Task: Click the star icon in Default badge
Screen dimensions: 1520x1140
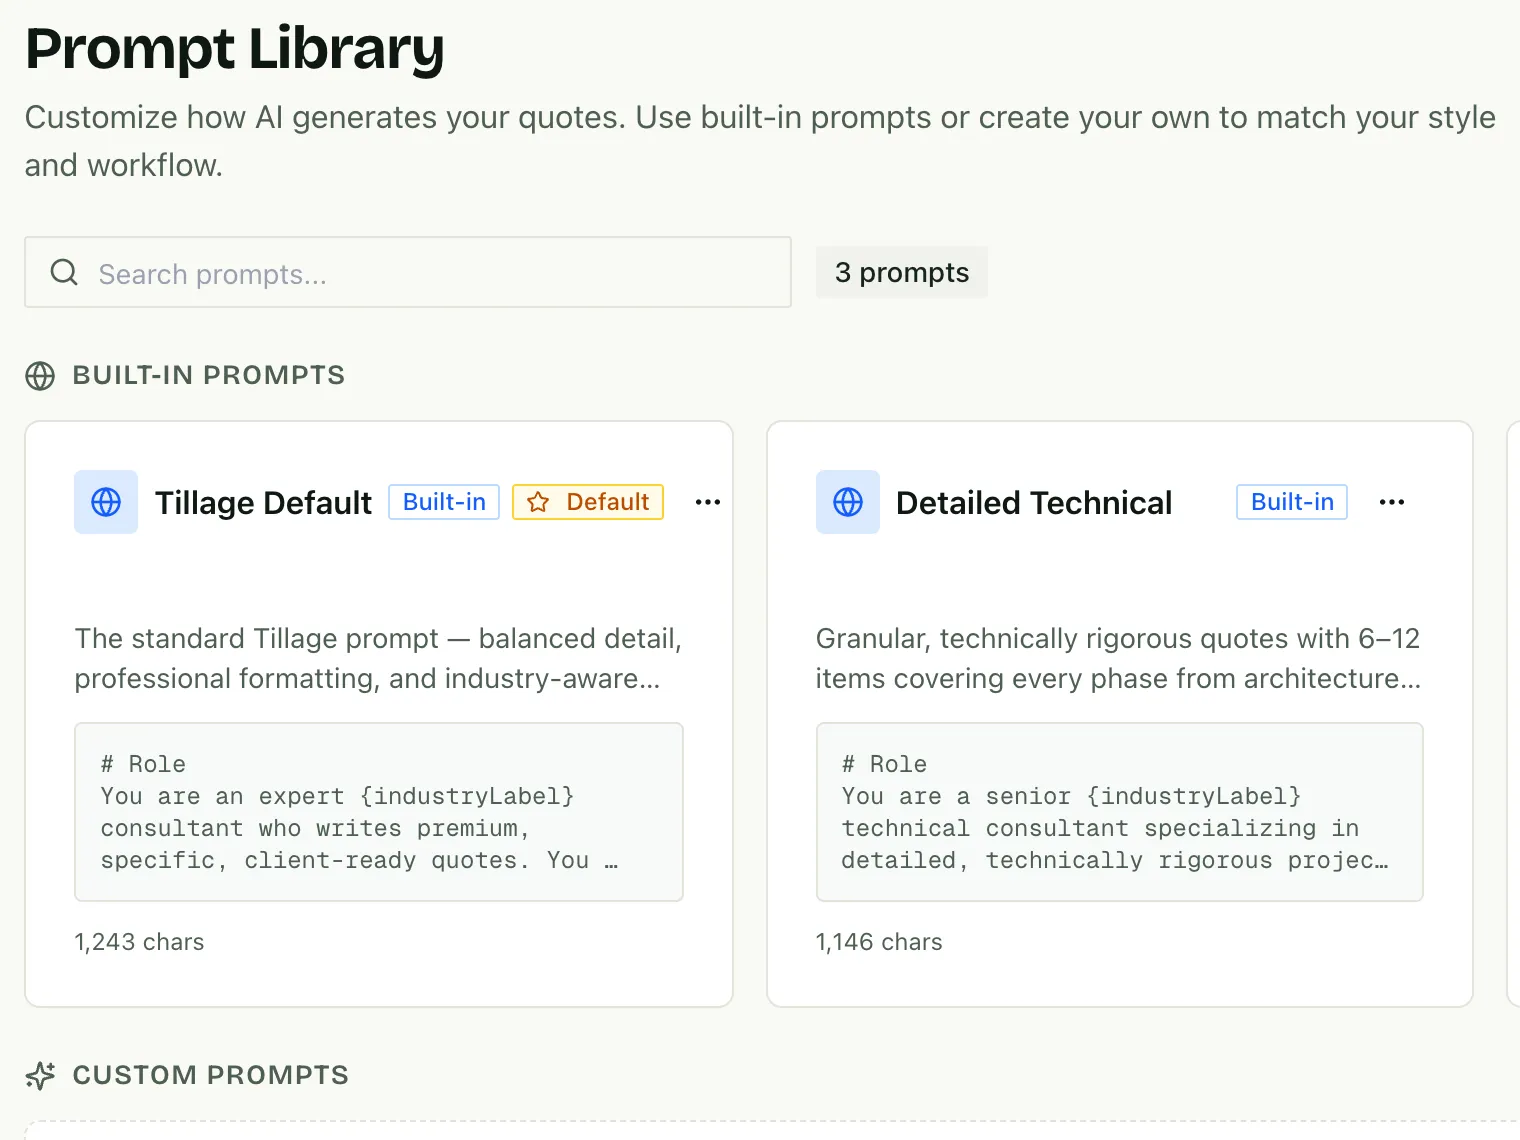Action: tap(538, 502)
